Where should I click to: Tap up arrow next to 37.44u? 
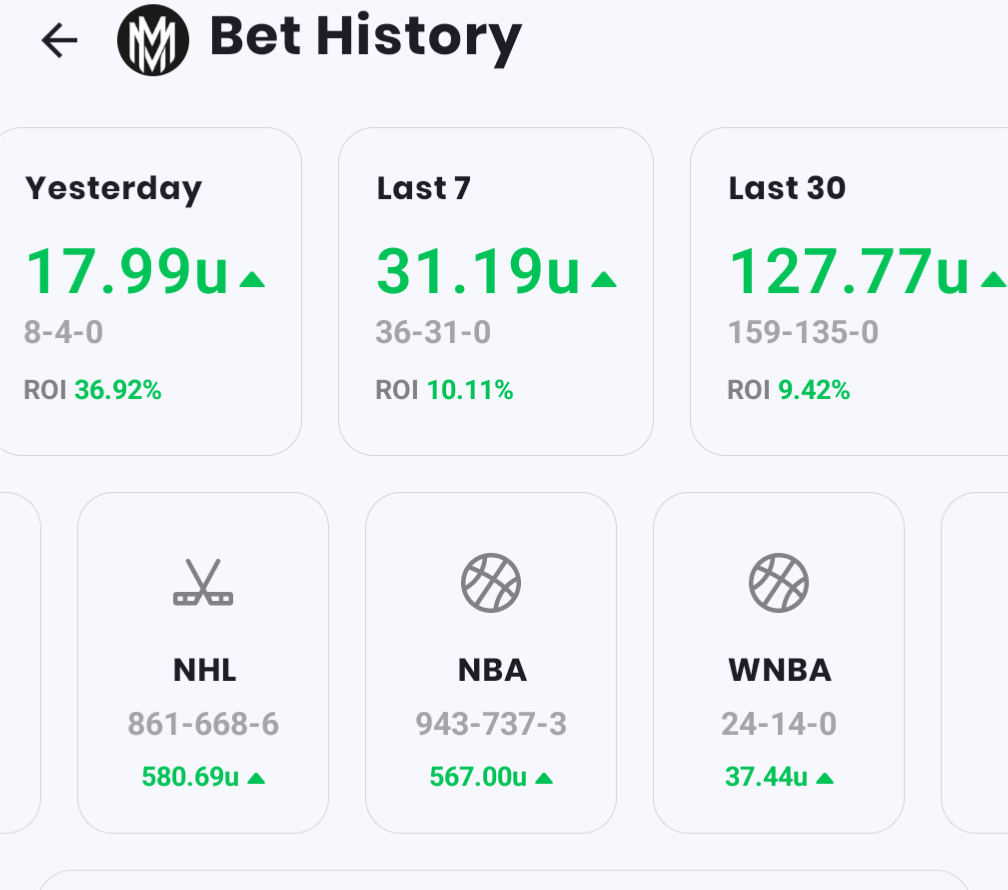pyautogui.click(x=825, y=778)
